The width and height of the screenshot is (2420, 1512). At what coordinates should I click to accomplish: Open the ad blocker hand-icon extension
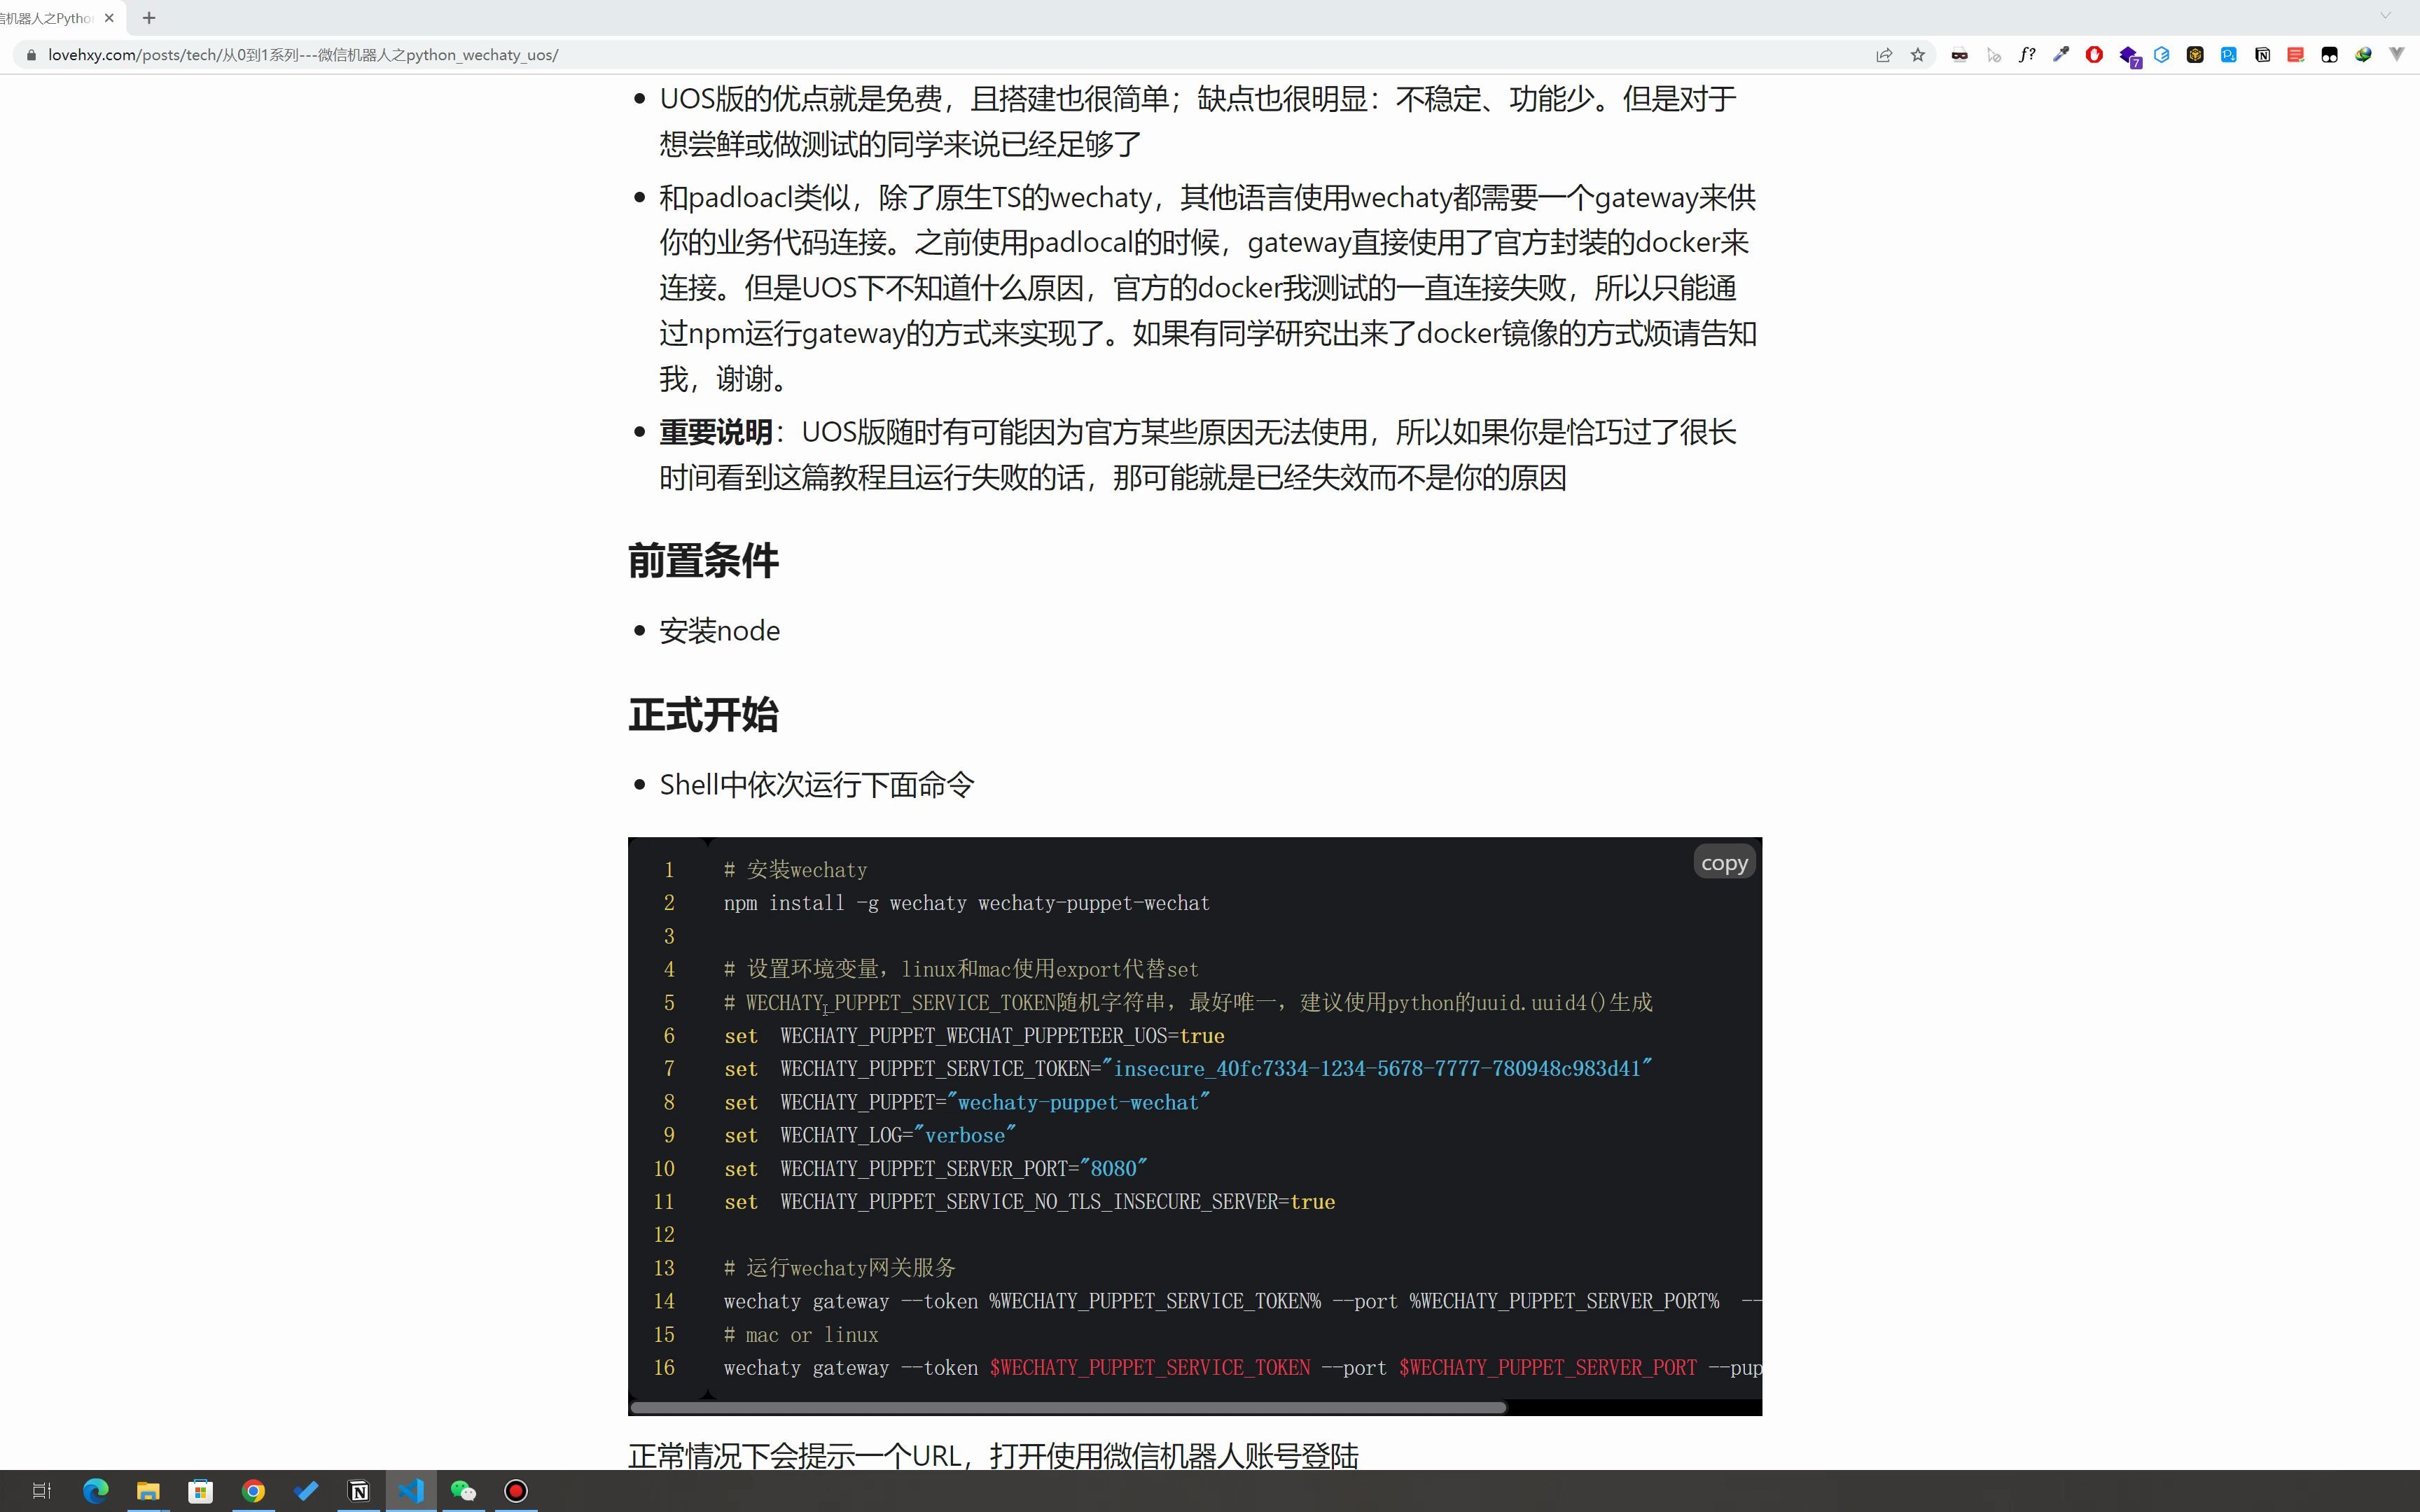pos(2094,55)
